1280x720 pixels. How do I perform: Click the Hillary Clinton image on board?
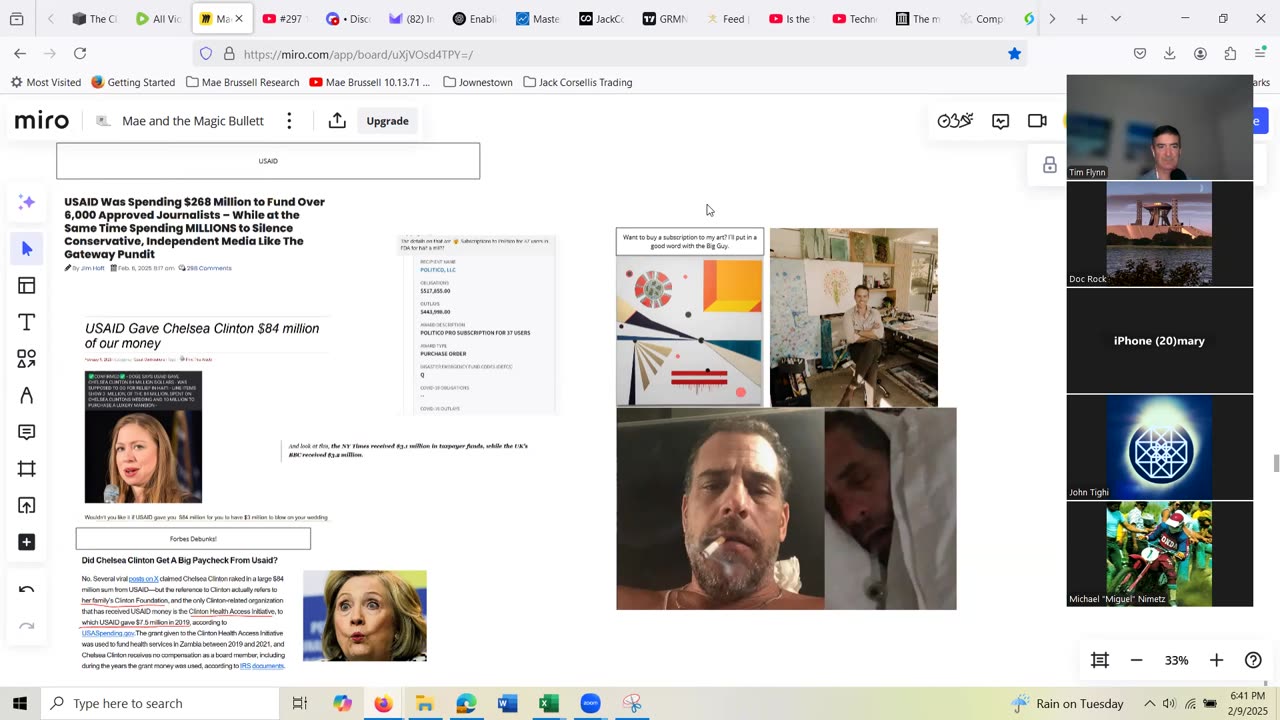coord(365,616)
